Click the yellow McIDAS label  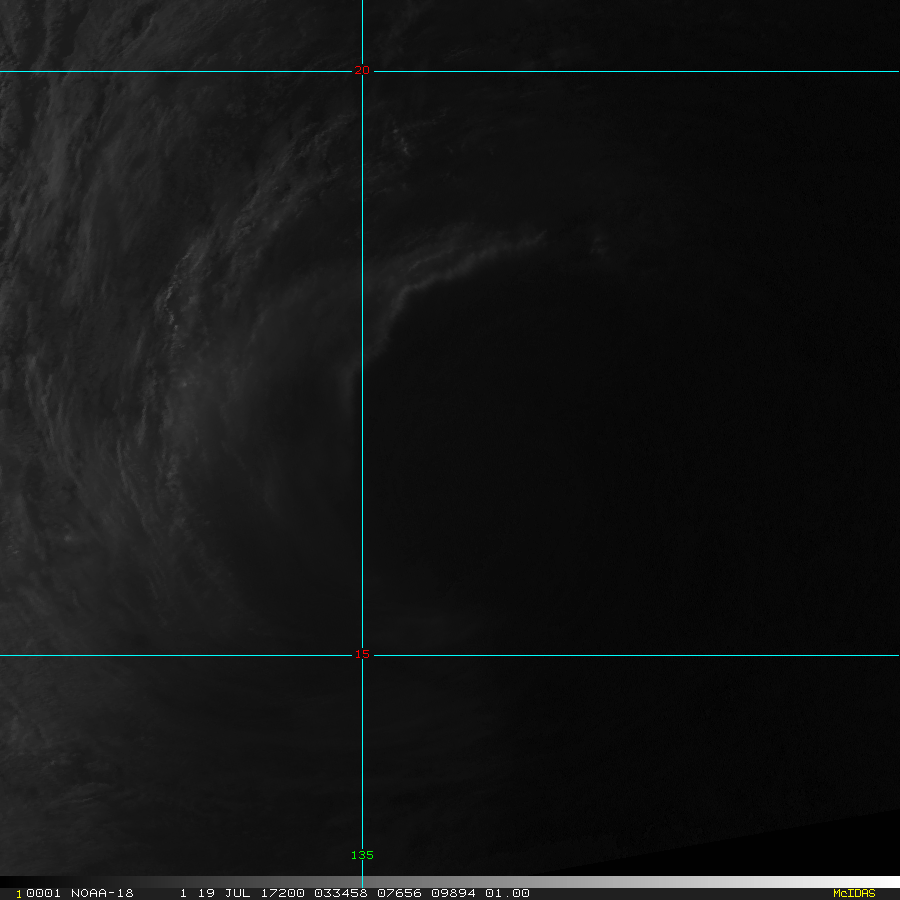[853, 893]
